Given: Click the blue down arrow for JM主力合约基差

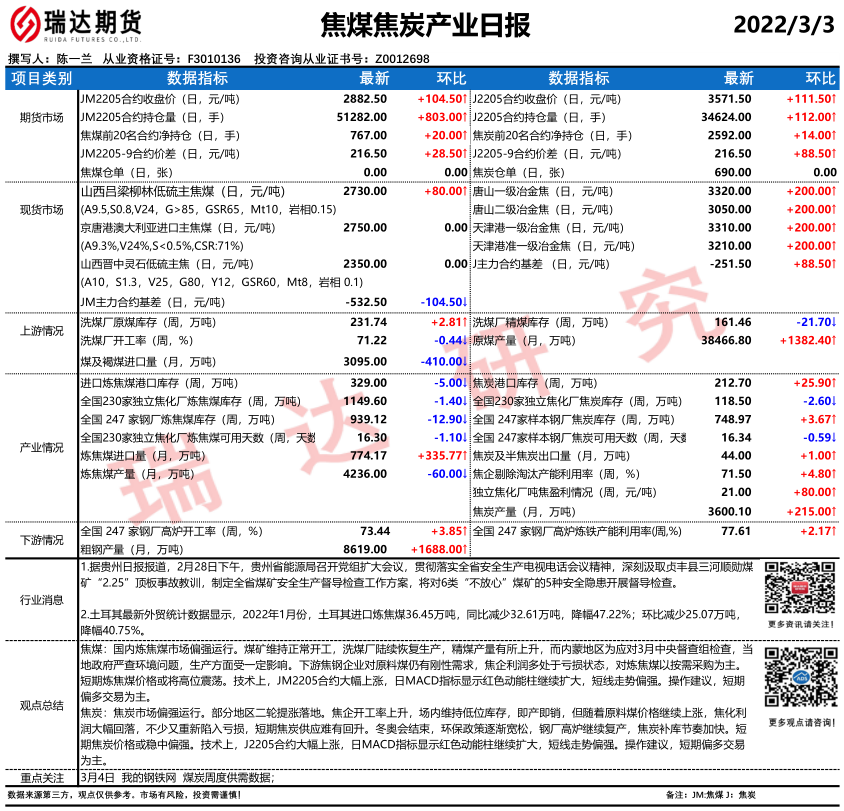Looking at the screenshot, I should pos(465,301).
